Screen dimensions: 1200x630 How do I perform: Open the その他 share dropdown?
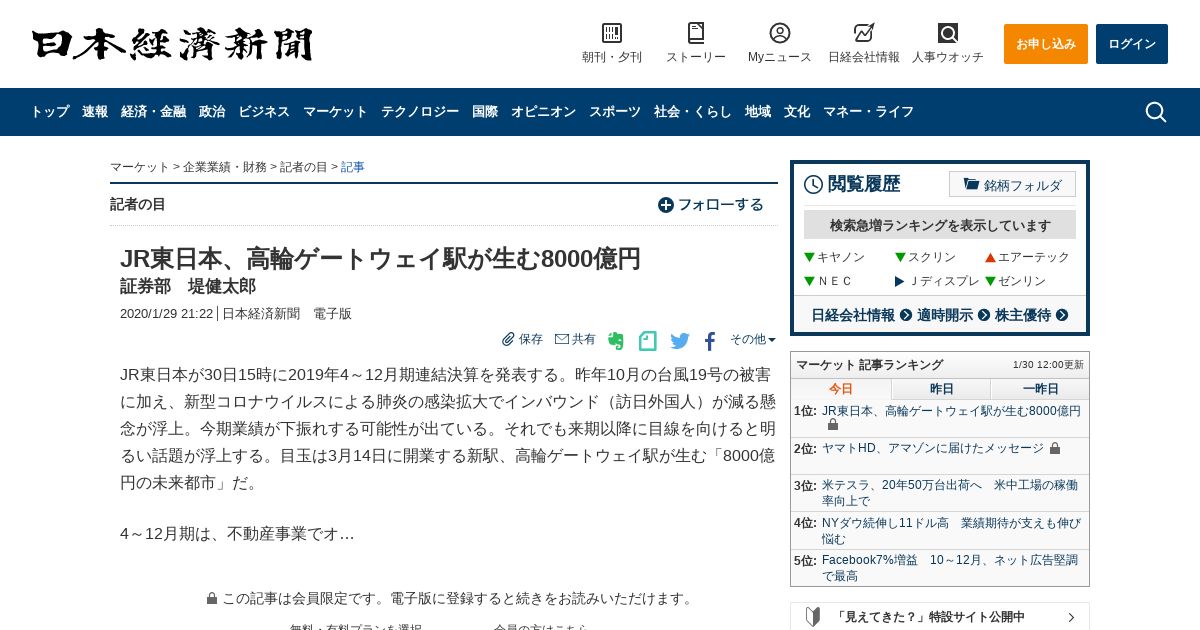tap(753, 339)
